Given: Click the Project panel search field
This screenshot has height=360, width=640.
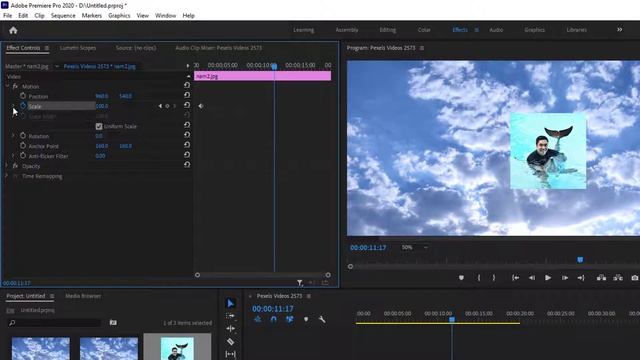Looking at the screenshot, I should (x=54, y=323).
